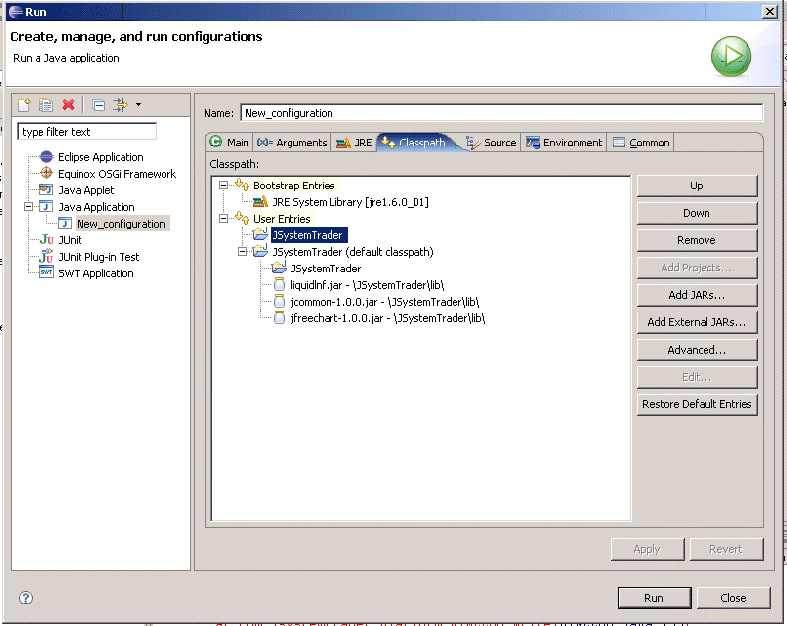Viewport: 787px width, 626px height.
Task: Click the JRE System Library icon
Action: [260, 202]
